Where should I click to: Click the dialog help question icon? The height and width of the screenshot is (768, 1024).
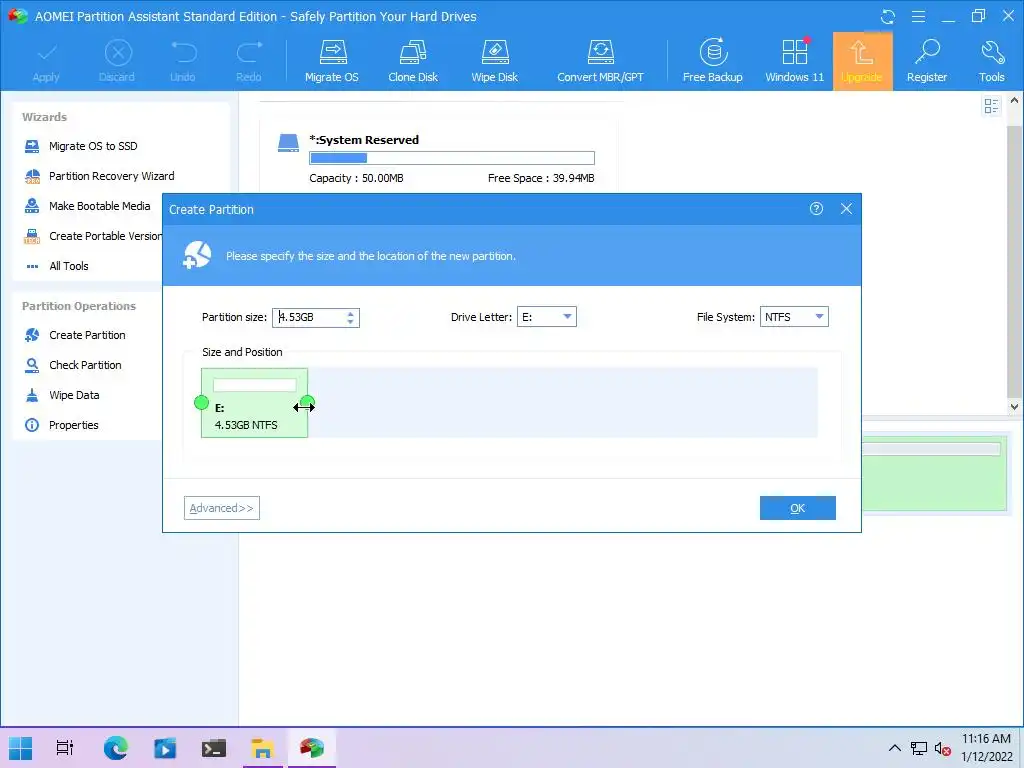816,208
